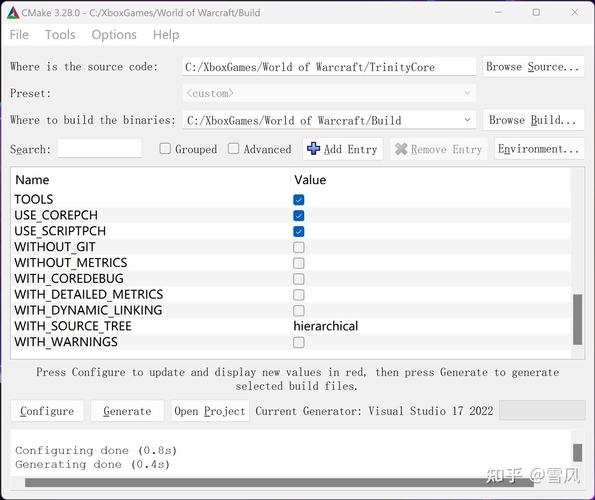The height and width of the screenshot is (500, 595).
Task: Close the CMake window
Action: [x=575, y=13]
